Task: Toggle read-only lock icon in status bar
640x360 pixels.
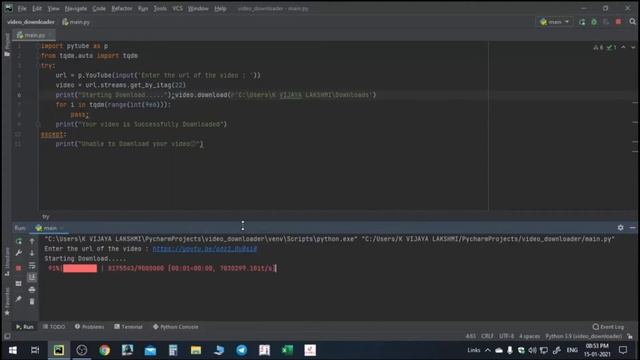Action: (630, 336)
